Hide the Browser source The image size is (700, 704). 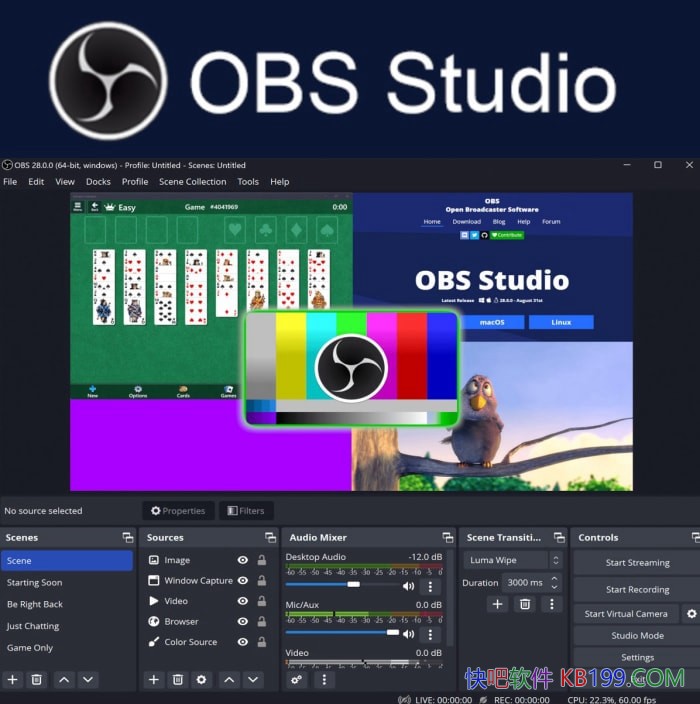click(242, 621)
